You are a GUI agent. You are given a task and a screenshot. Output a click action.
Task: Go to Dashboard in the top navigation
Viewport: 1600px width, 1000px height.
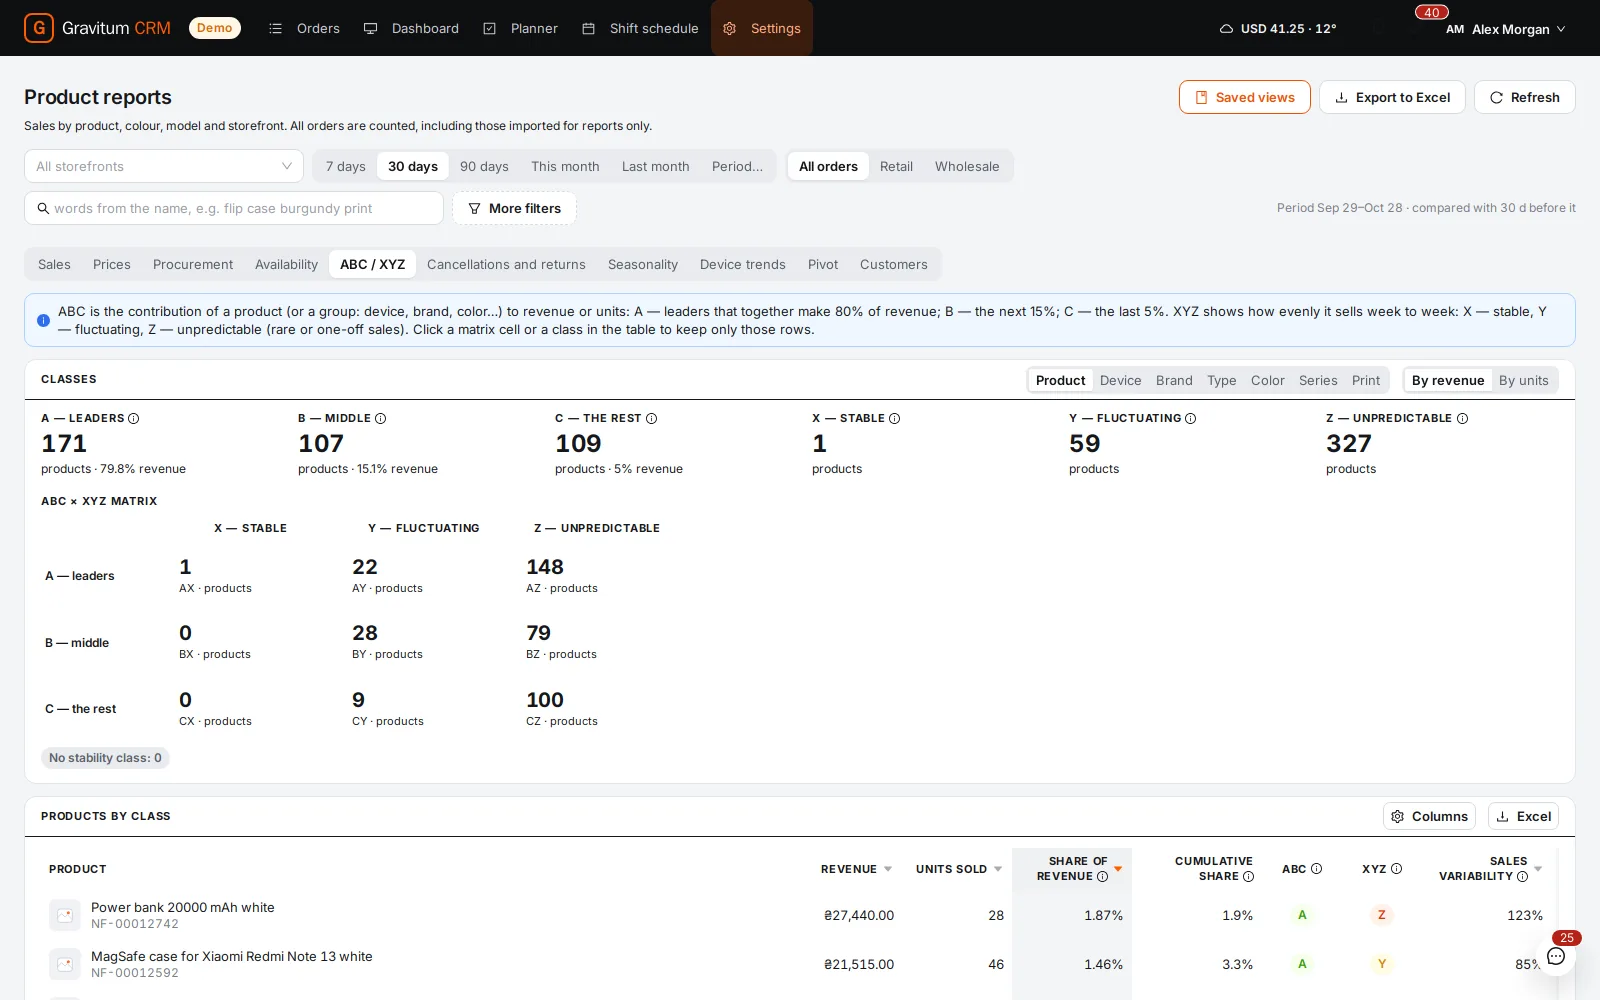pyautogui.click(x=411, y=28)
